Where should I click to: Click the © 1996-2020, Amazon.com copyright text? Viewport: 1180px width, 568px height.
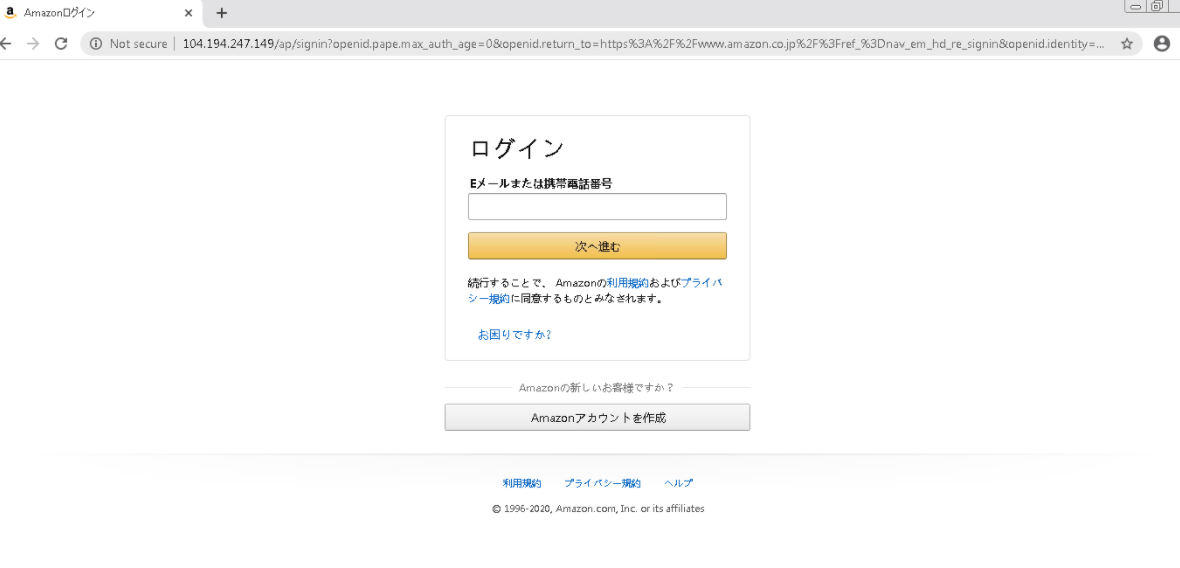tap(598, 509)
